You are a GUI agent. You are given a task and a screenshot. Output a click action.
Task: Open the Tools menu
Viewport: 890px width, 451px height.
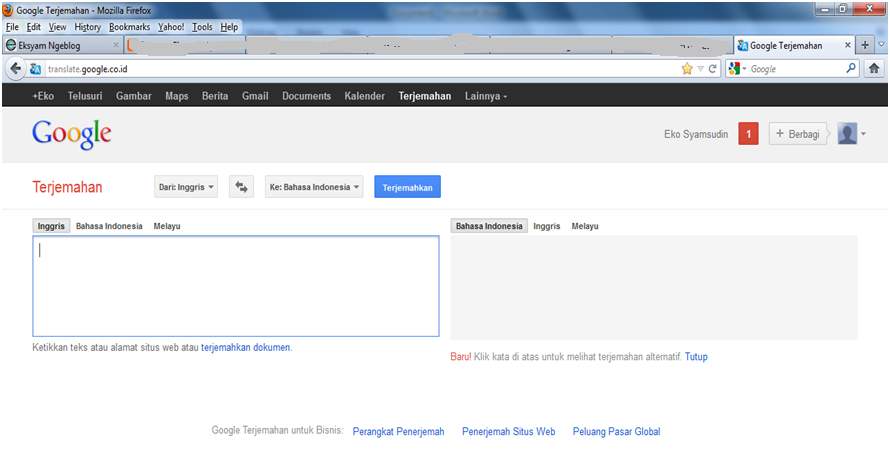[202, 27]
